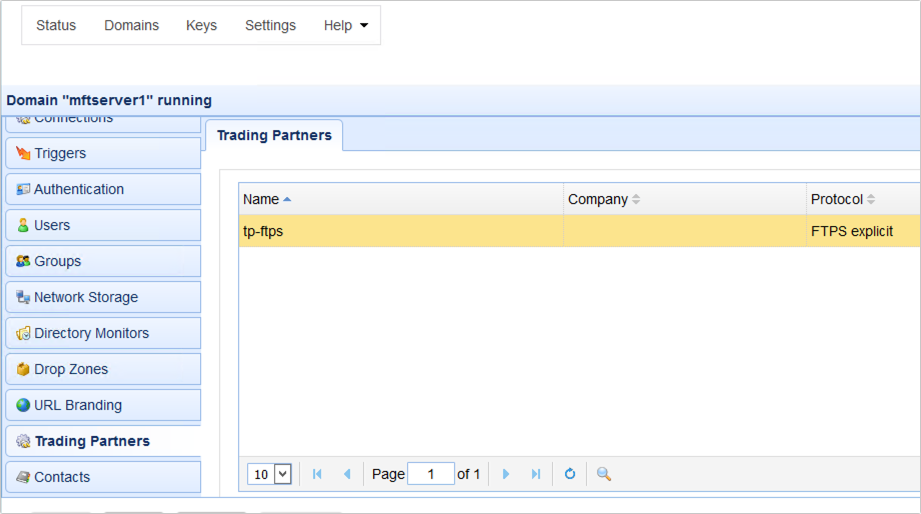Screen dimensions: 921x514
Task: Open Directory Monitors in the sidebar
Action: (103, 333)
